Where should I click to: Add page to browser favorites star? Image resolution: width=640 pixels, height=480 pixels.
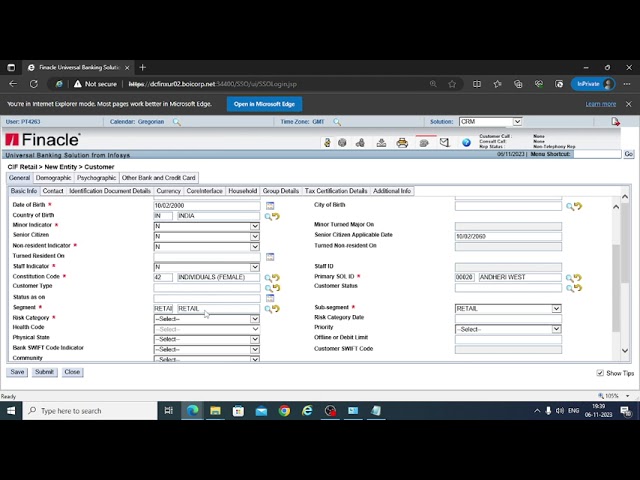(452, 84)
